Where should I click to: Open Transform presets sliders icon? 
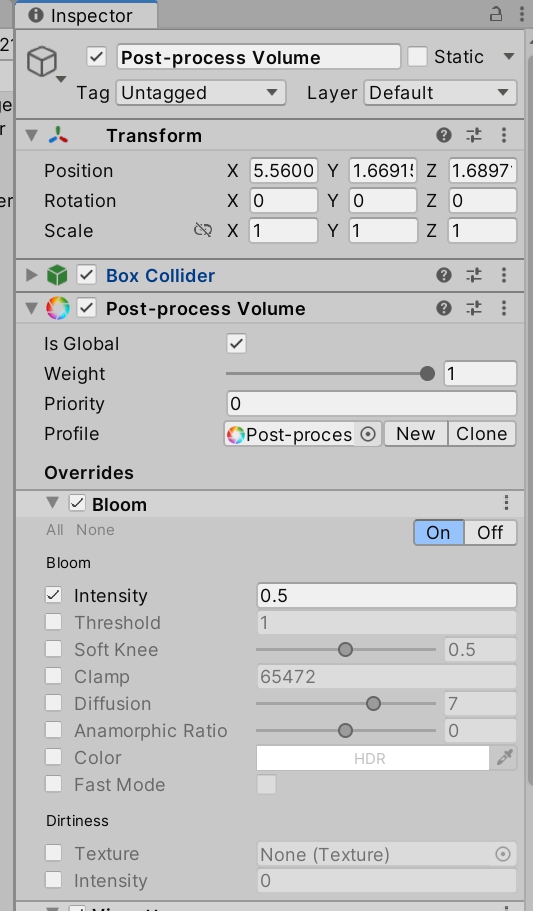pos(474,135)
